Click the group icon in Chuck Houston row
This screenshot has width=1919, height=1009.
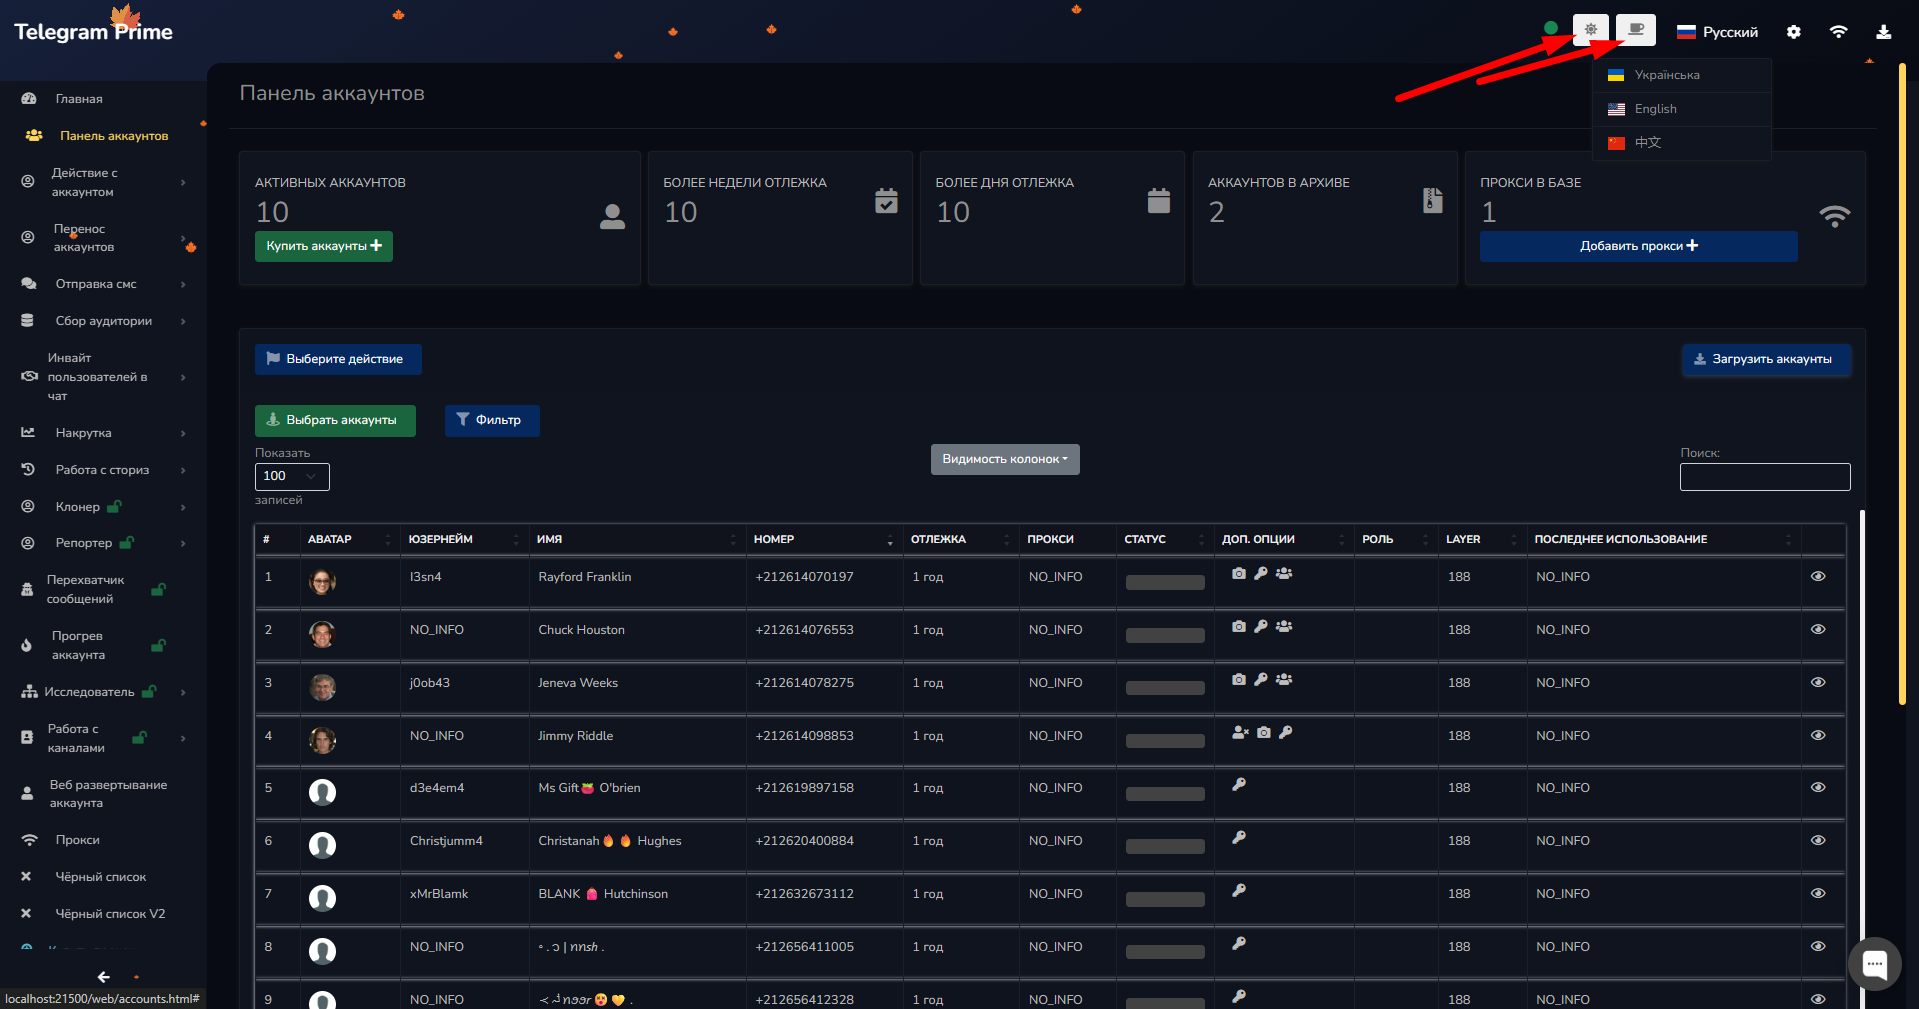coord(1284,627)
